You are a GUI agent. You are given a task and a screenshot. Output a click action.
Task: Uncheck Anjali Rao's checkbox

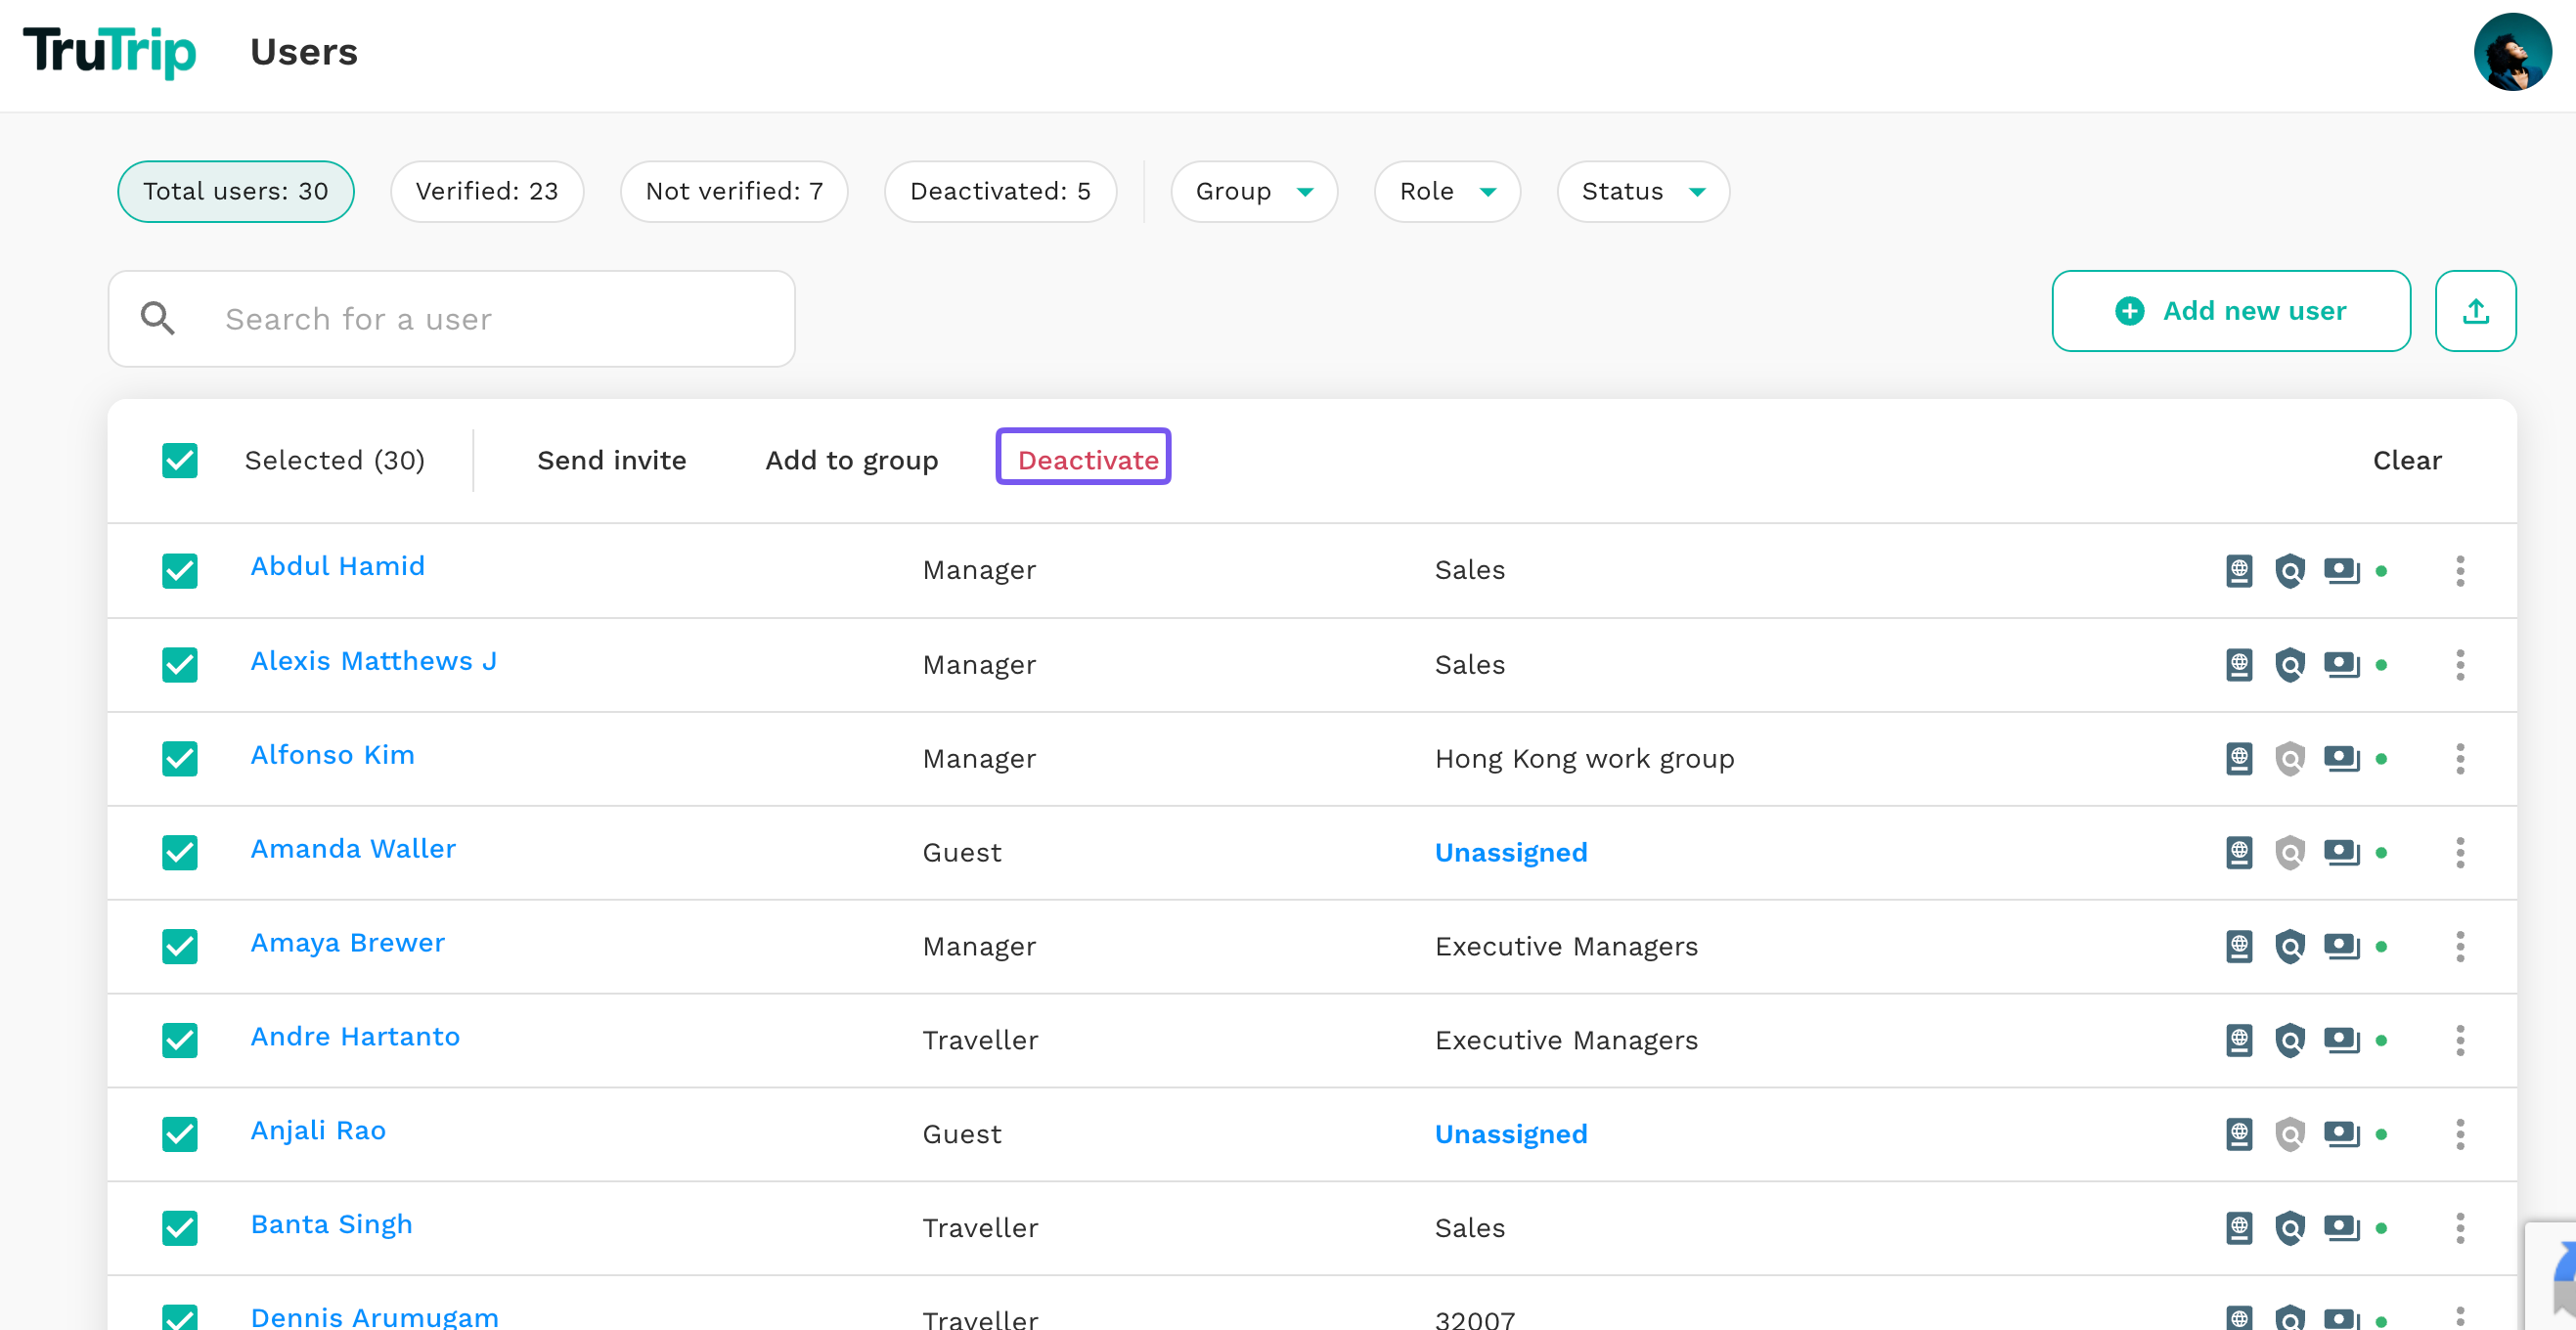(180, 1135)
